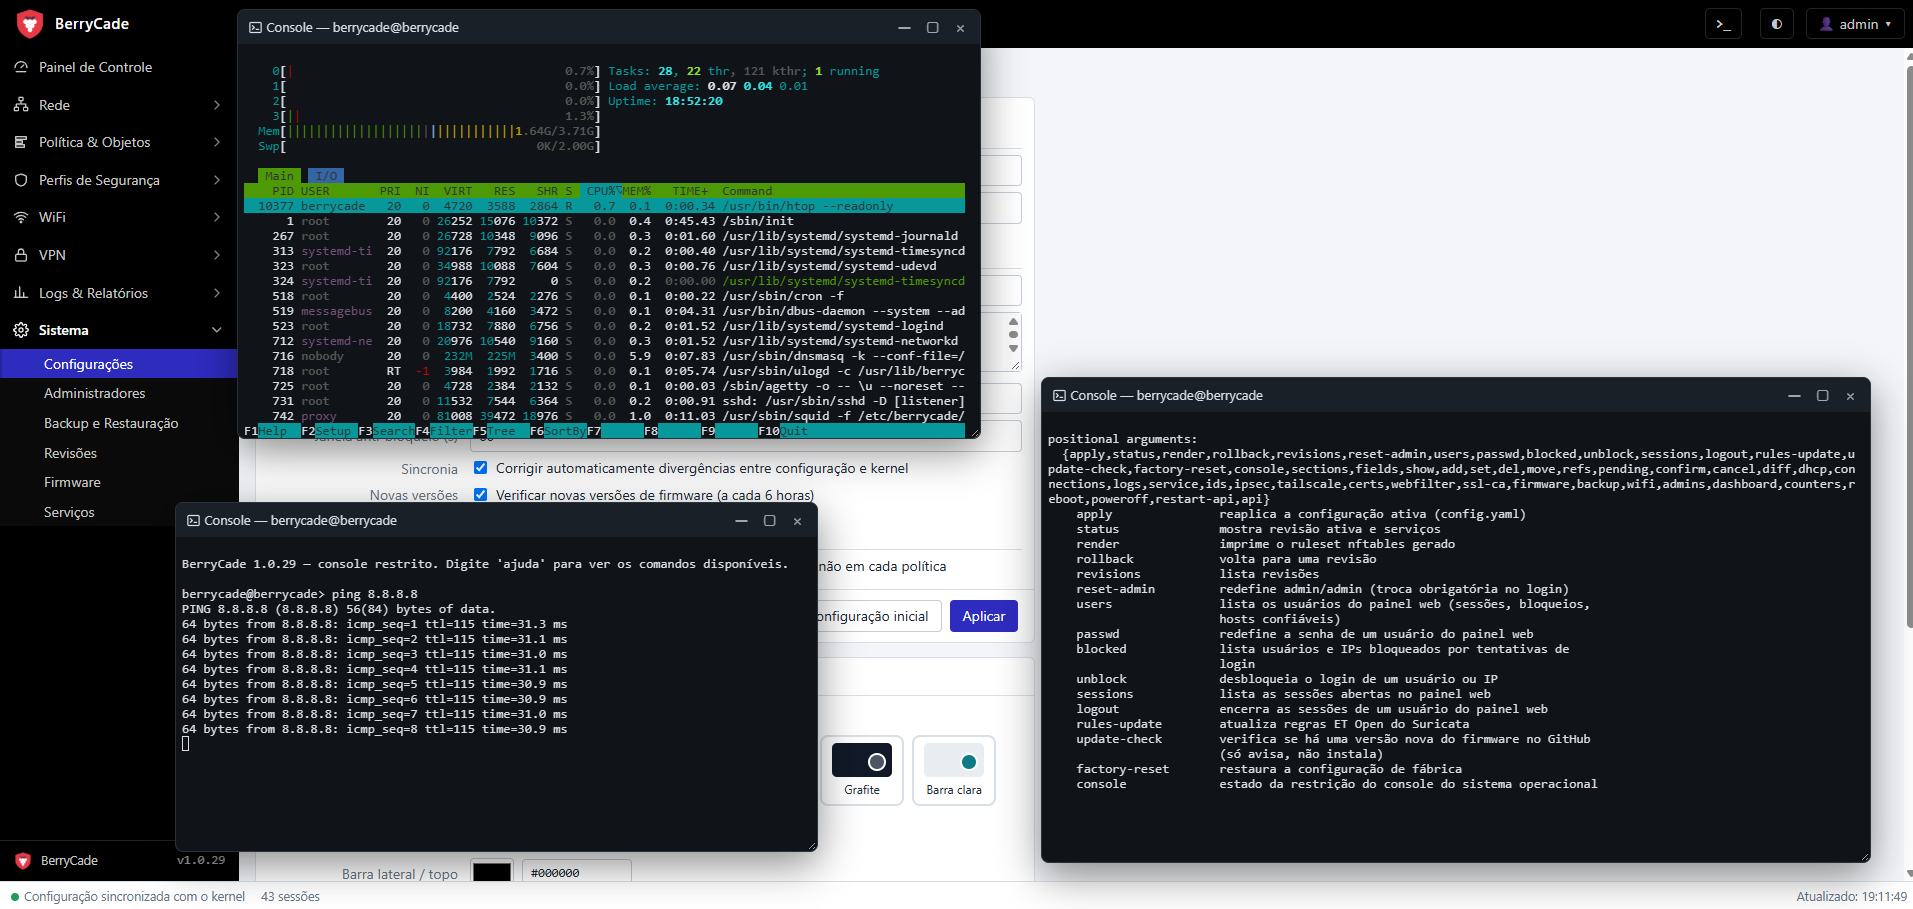The image size is (1913, 909).
Task: Select the Barra clara theme card
Action: point(954,770)
